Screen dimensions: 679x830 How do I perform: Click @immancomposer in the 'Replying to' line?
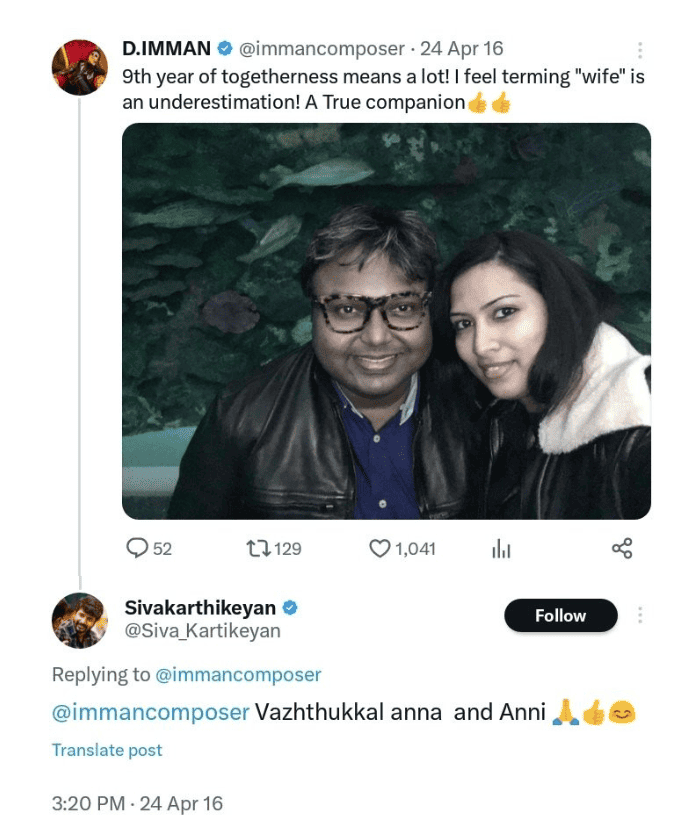(238, 675)
